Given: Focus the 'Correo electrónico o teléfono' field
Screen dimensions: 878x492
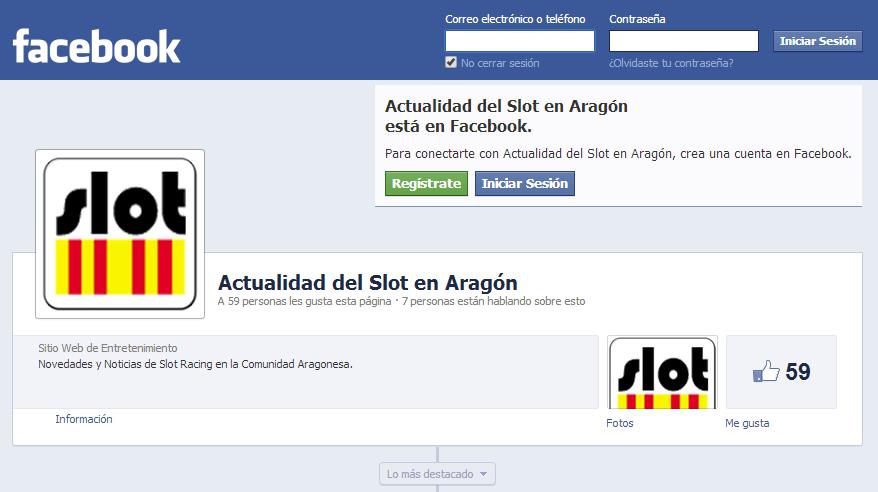Looking at the screenshot, I should pos(520,41).
